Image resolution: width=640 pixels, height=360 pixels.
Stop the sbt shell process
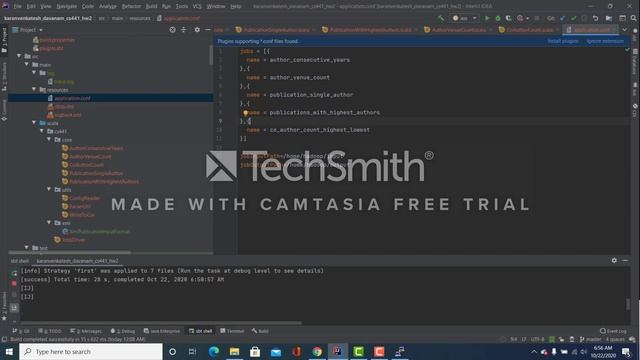[14, 283]
